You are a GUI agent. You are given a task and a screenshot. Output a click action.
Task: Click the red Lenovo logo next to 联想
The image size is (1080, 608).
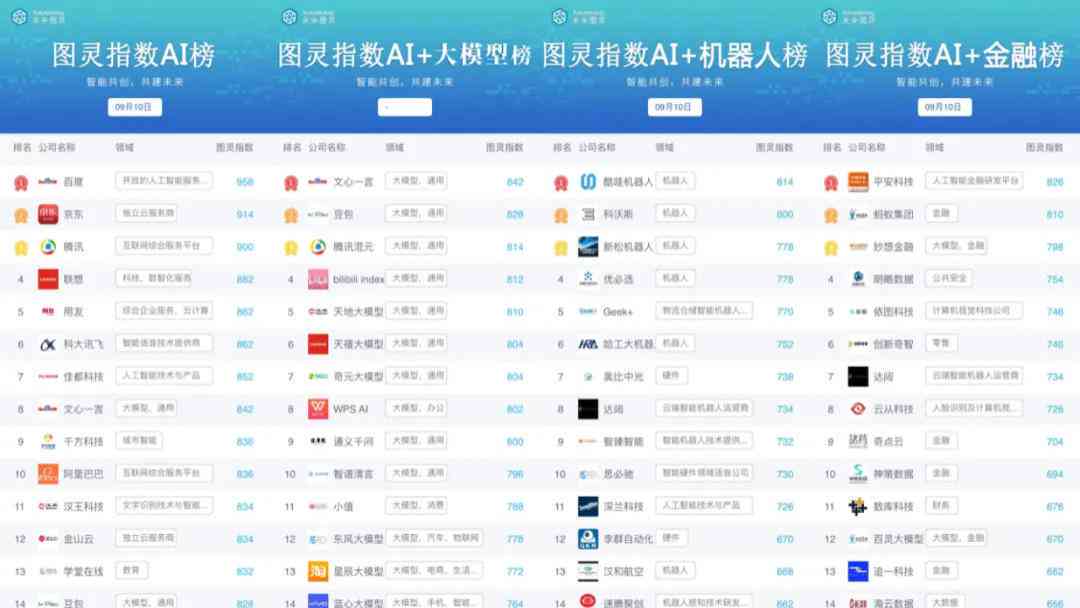(48, 279)
